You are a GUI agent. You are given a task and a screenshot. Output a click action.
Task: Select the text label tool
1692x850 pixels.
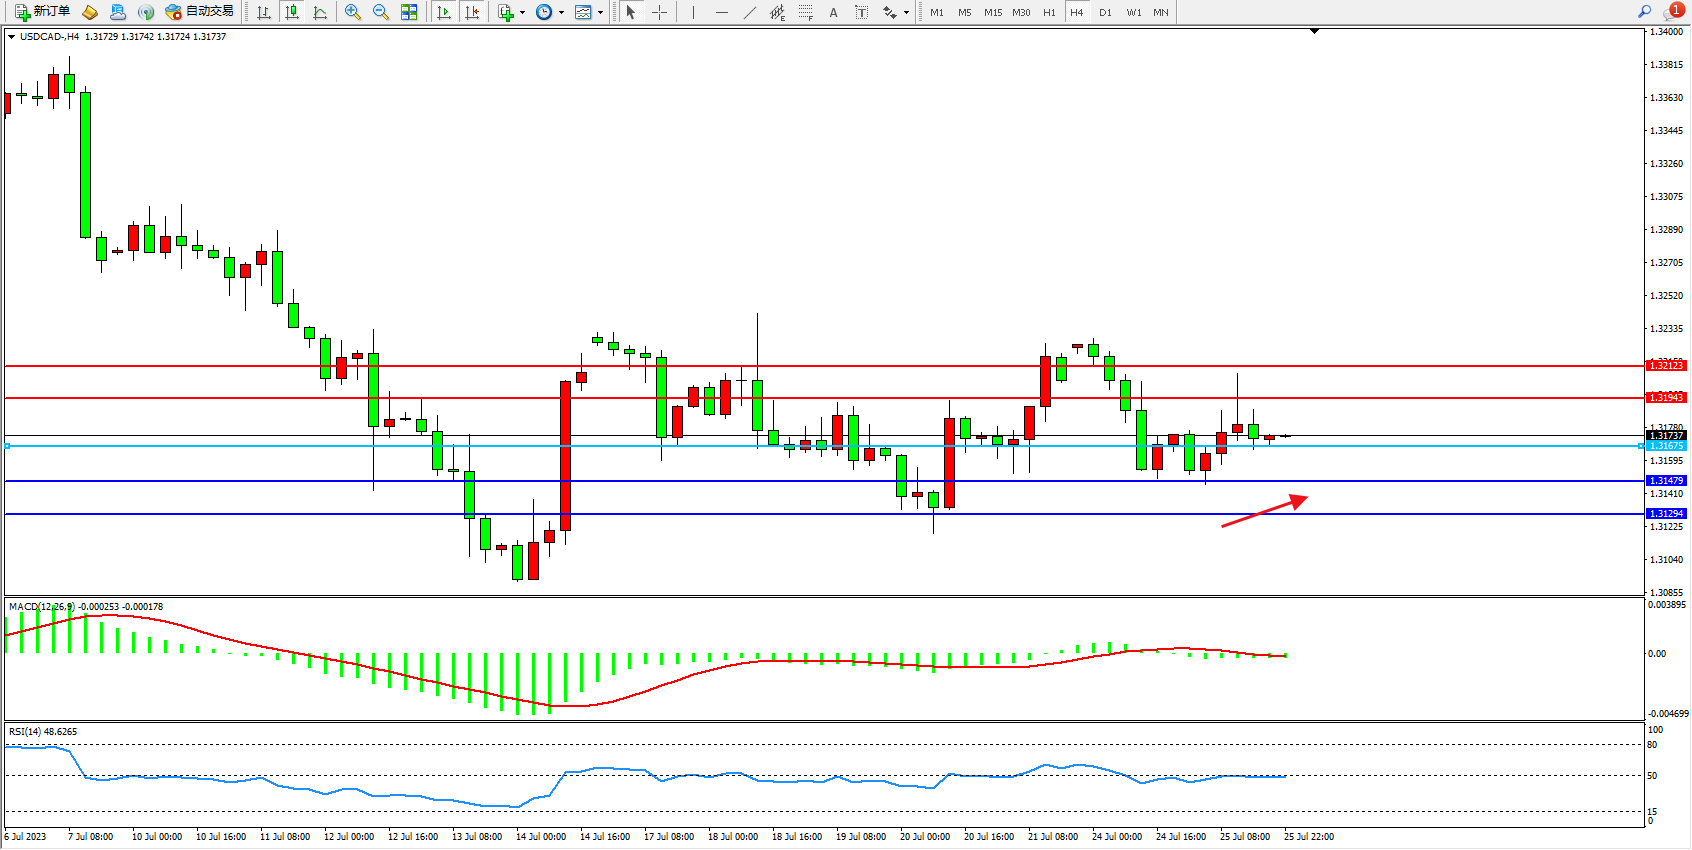862,12
